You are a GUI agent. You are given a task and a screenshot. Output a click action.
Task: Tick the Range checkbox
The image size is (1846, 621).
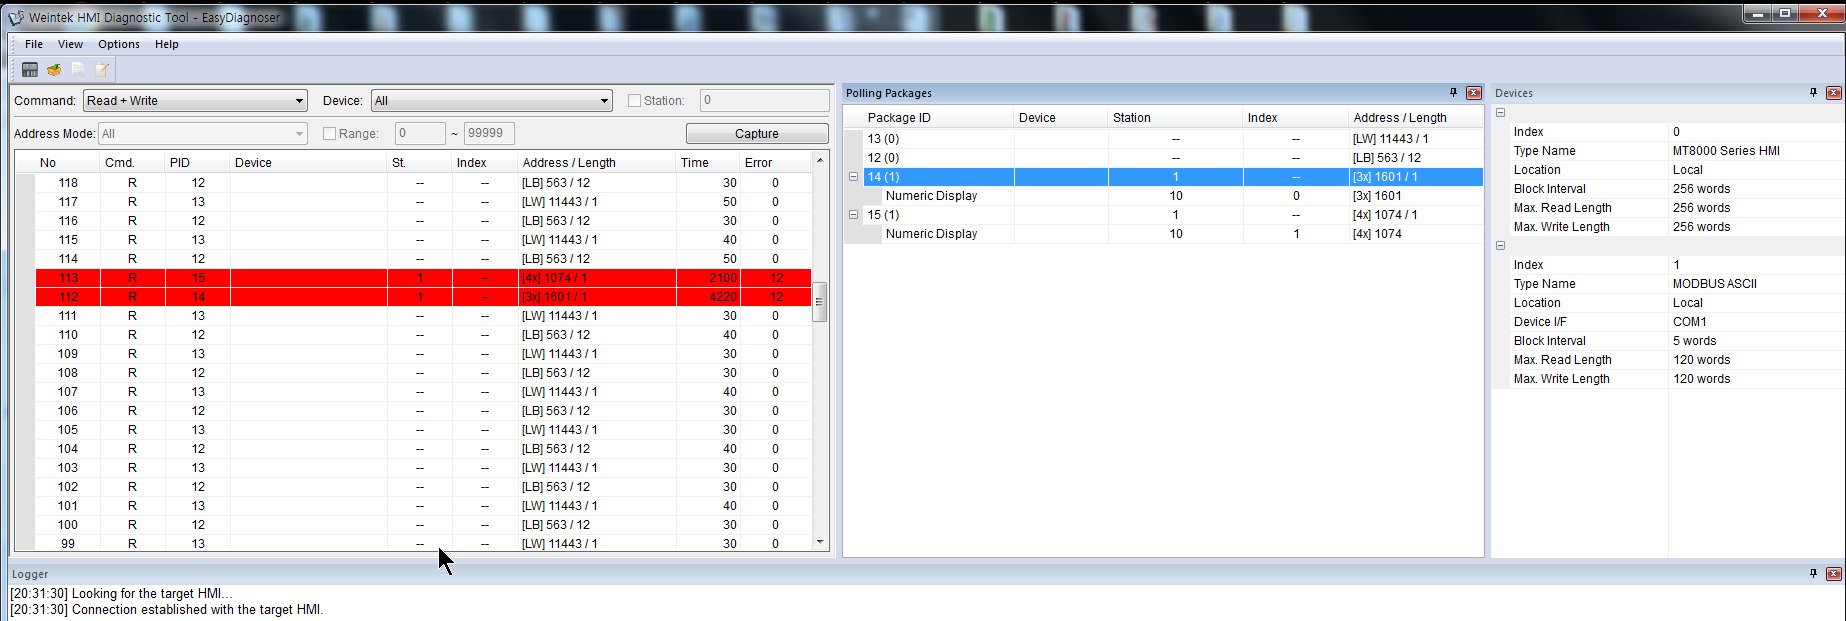point(330,134)
